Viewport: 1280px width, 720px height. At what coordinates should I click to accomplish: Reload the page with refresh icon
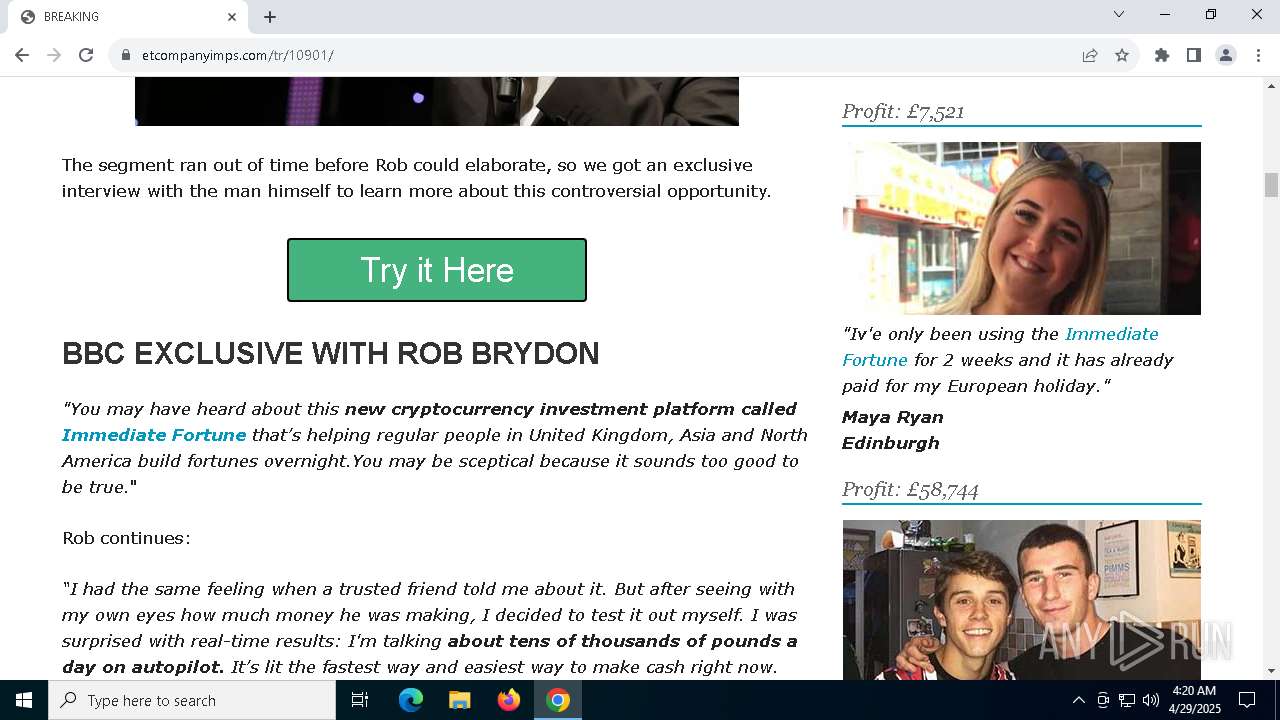click(86, 55)
